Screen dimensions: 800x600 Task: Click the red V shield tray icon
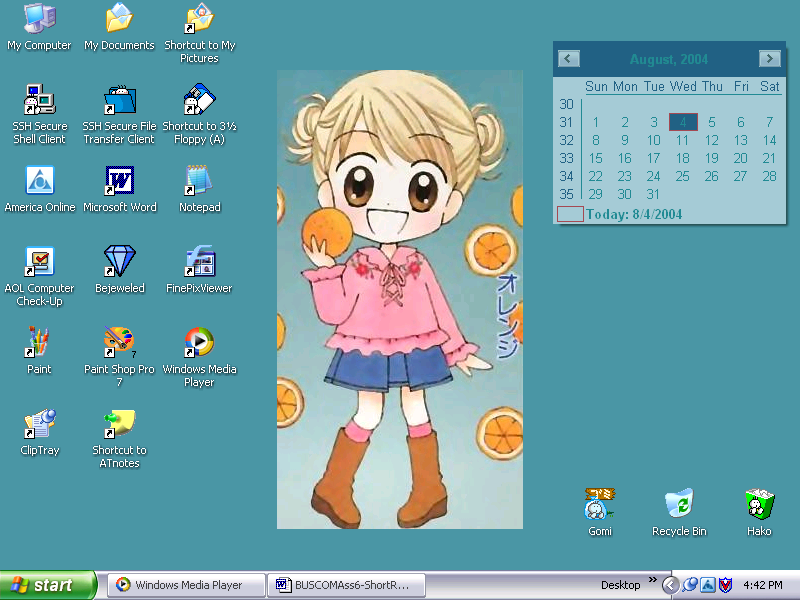pyautogui.click(x=725, y=585)
